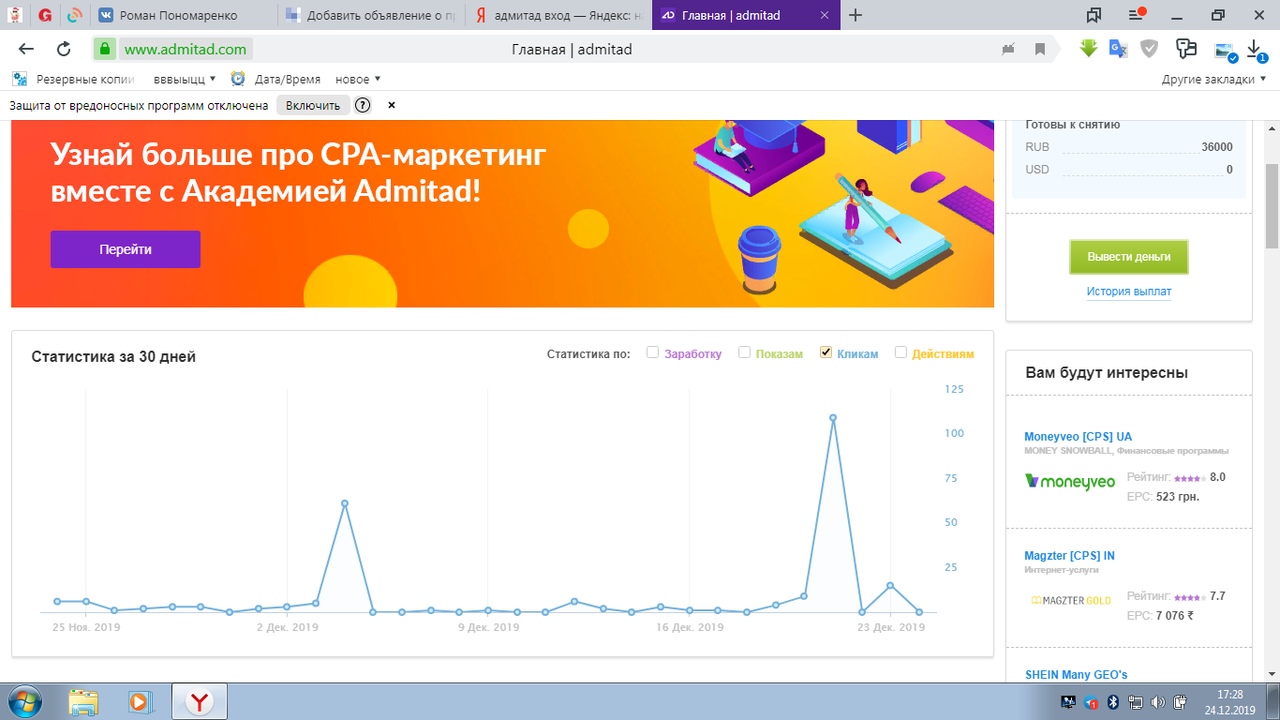
Task: Click the green download arrow extension icon
Action: (1089, 48)
